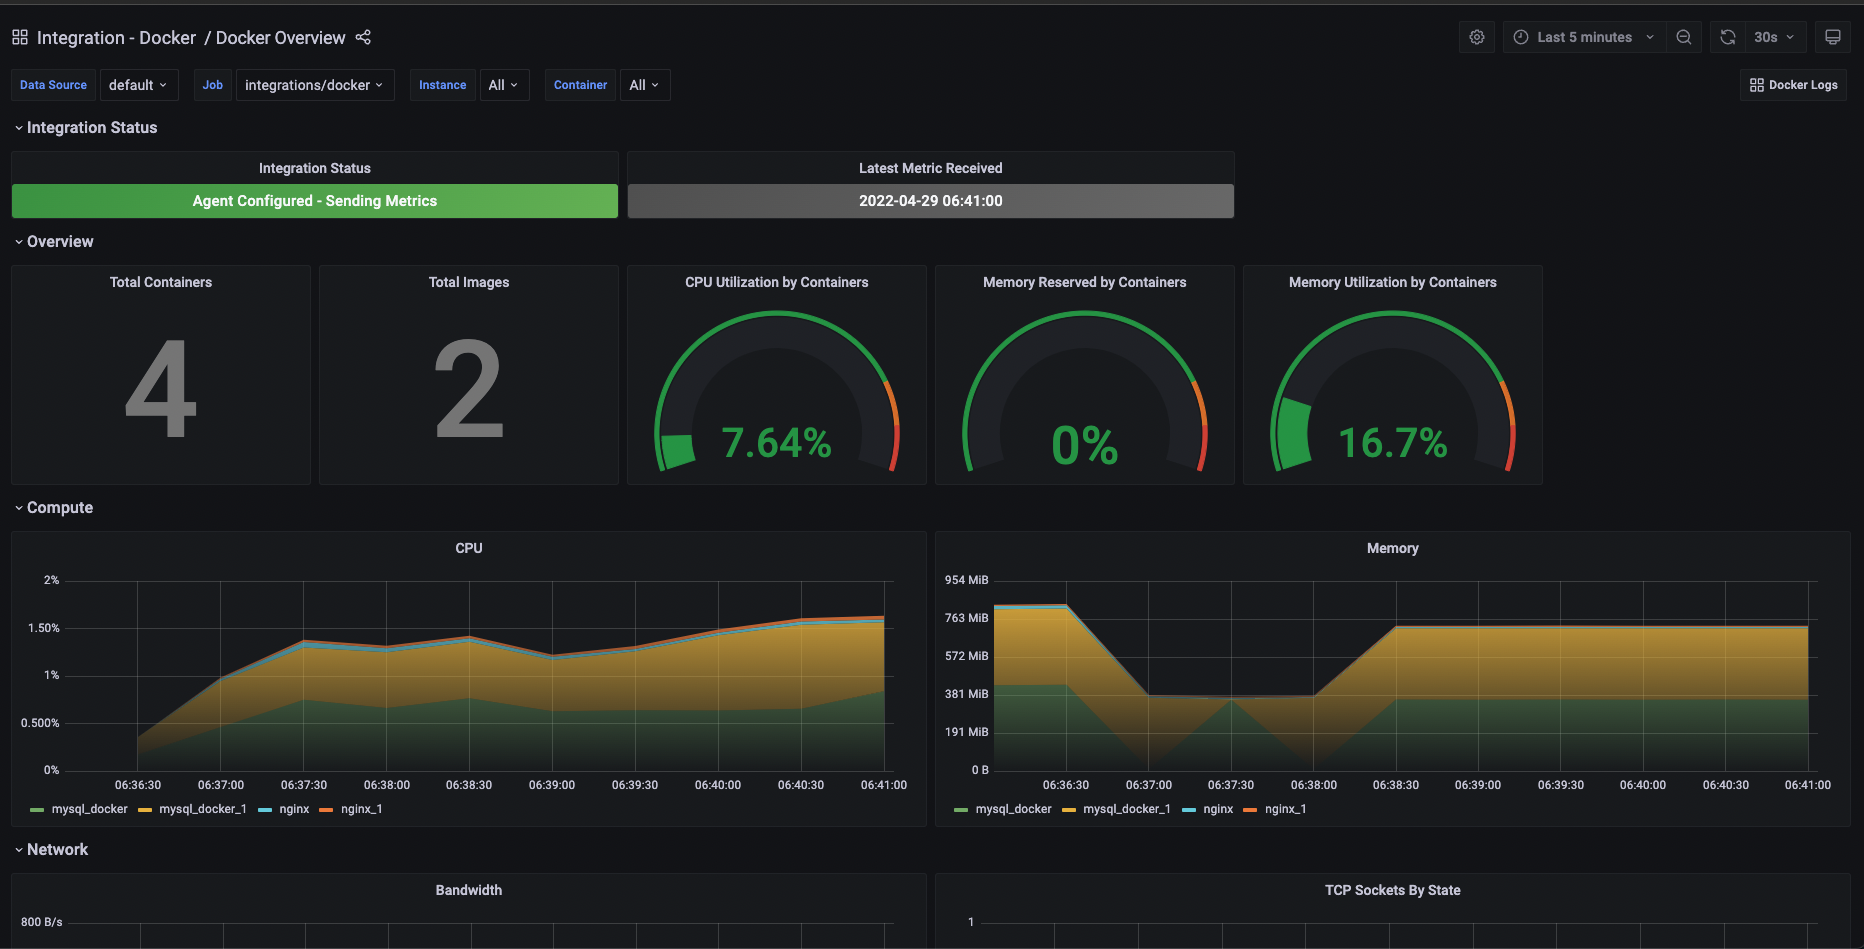
Task: Open dashboard settings gear icon
Action: [1477, 37]
